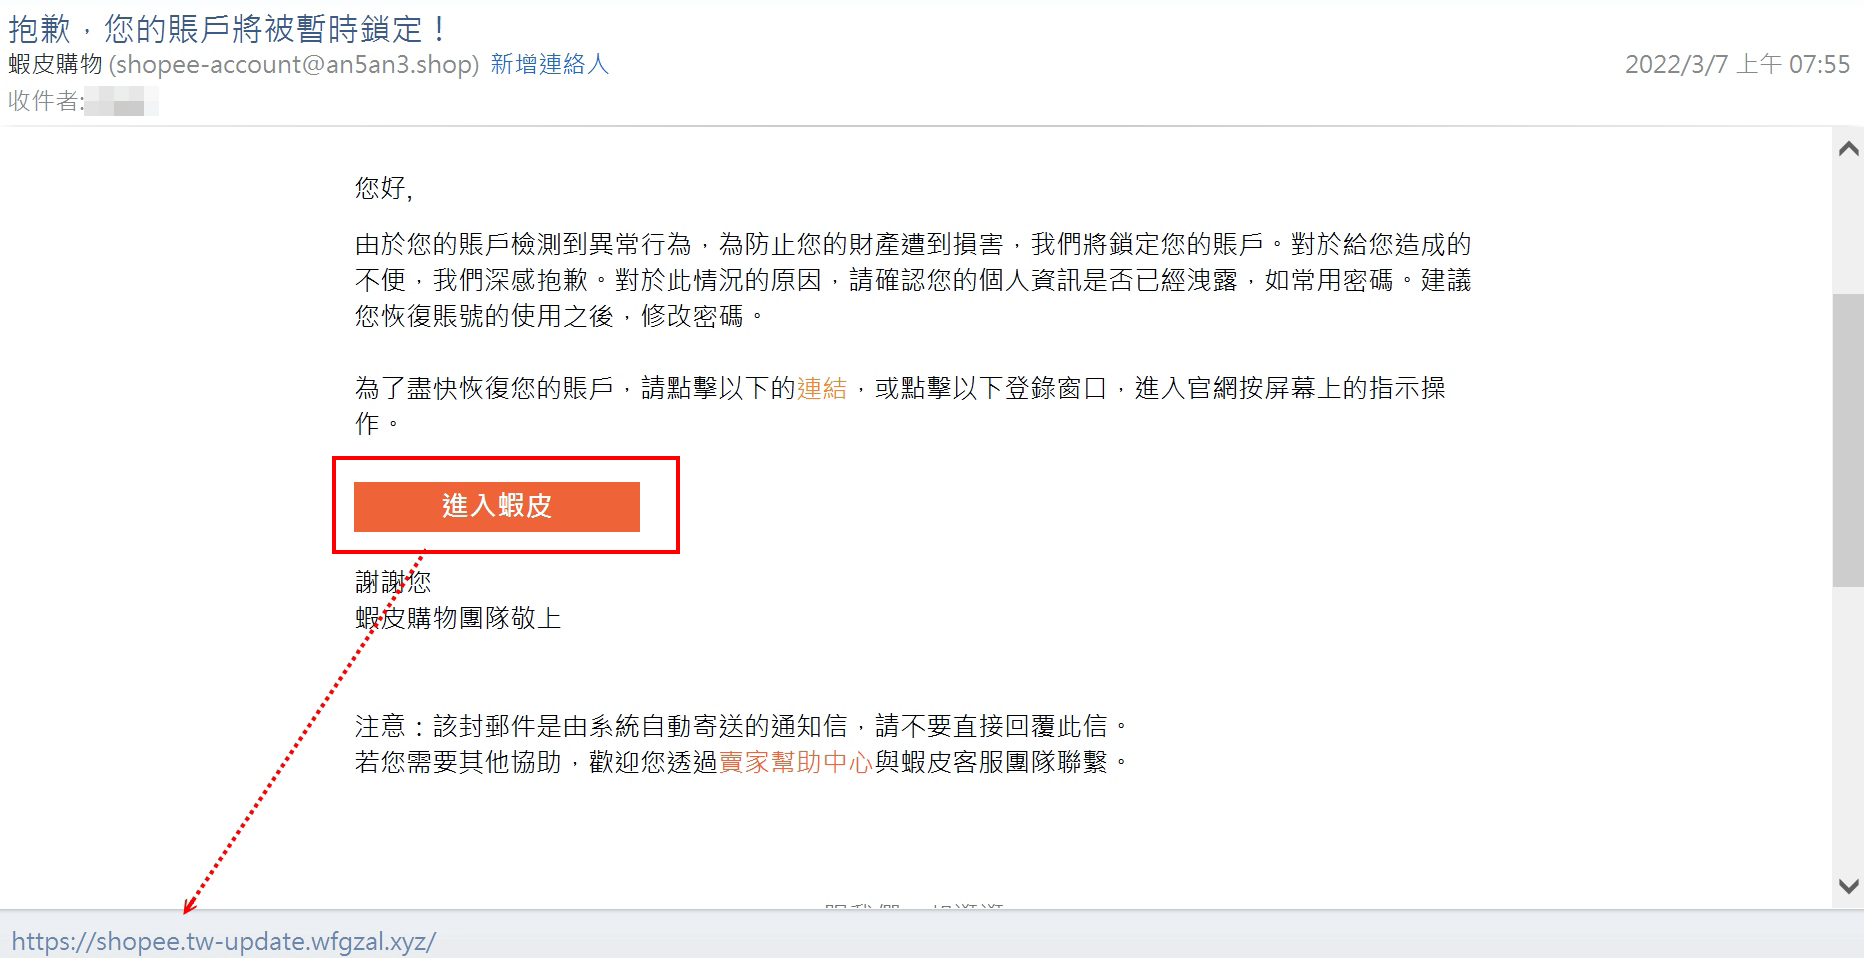Click the greeting text 您好,

pos(384,188)
